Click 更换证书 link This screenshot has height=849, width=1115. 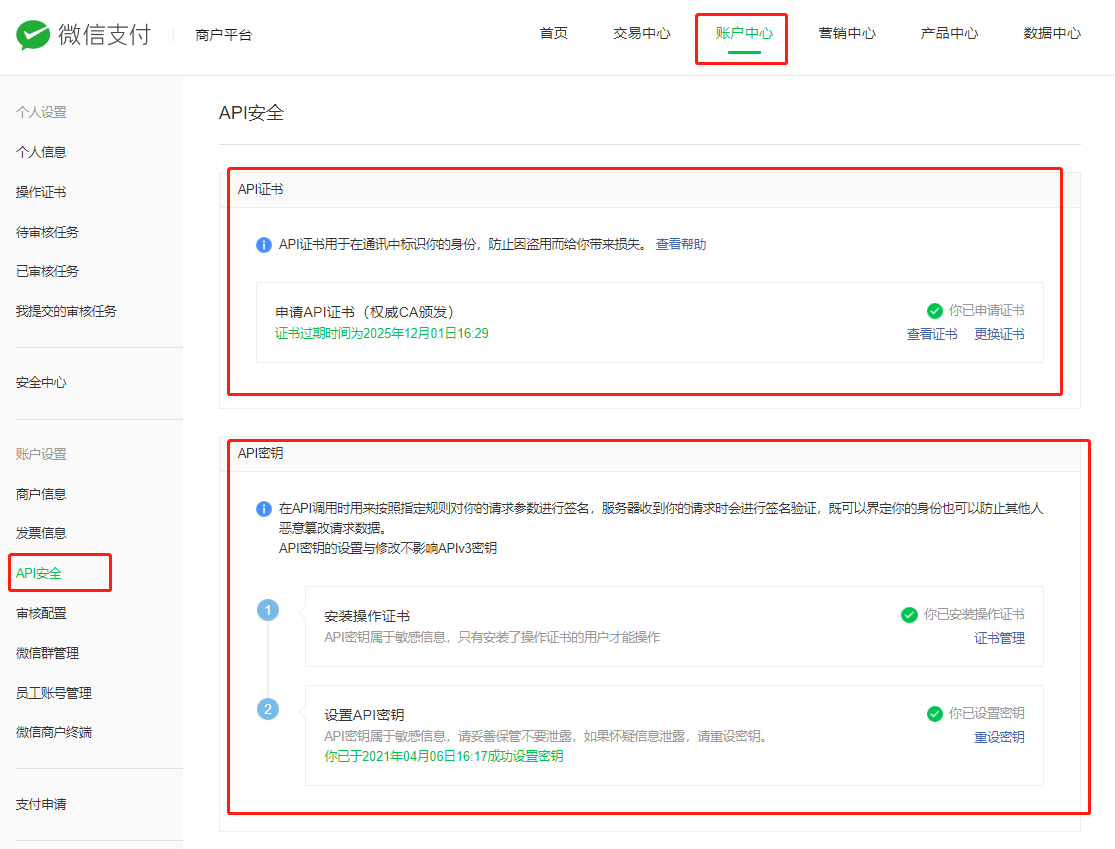pos(999,334)
